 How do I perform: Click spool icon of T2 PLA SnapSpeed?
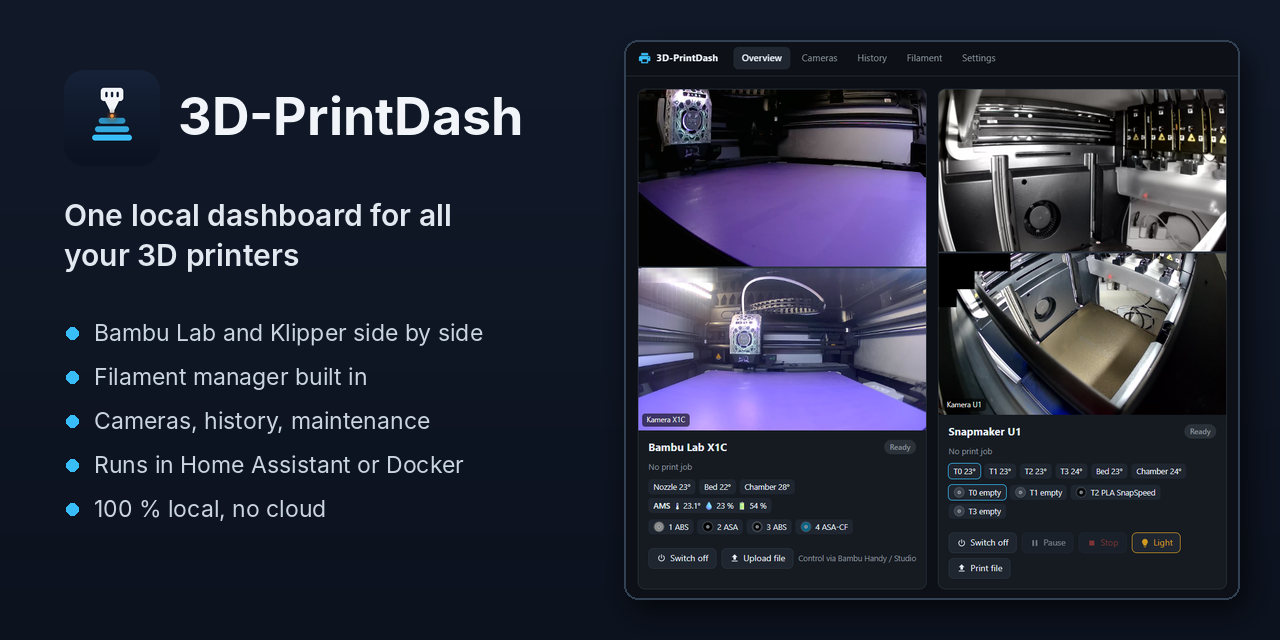(x=1081, y=493)
